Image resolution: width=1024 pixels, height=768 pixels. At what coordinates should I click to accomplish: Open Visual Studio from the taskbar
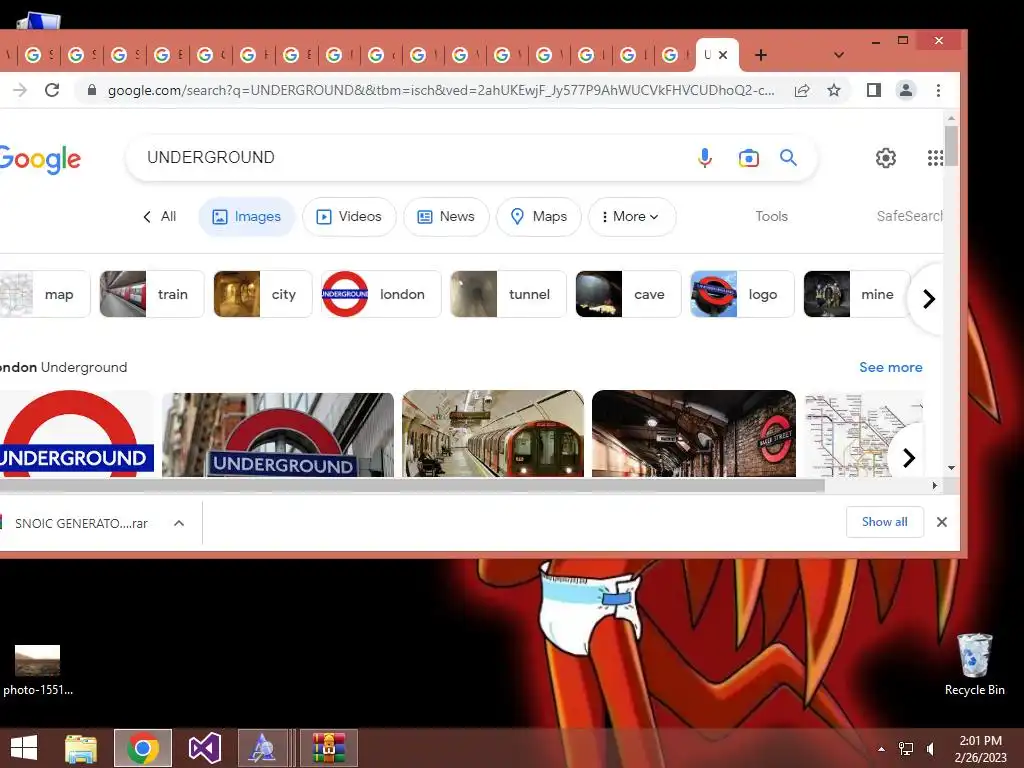point(204,748)
